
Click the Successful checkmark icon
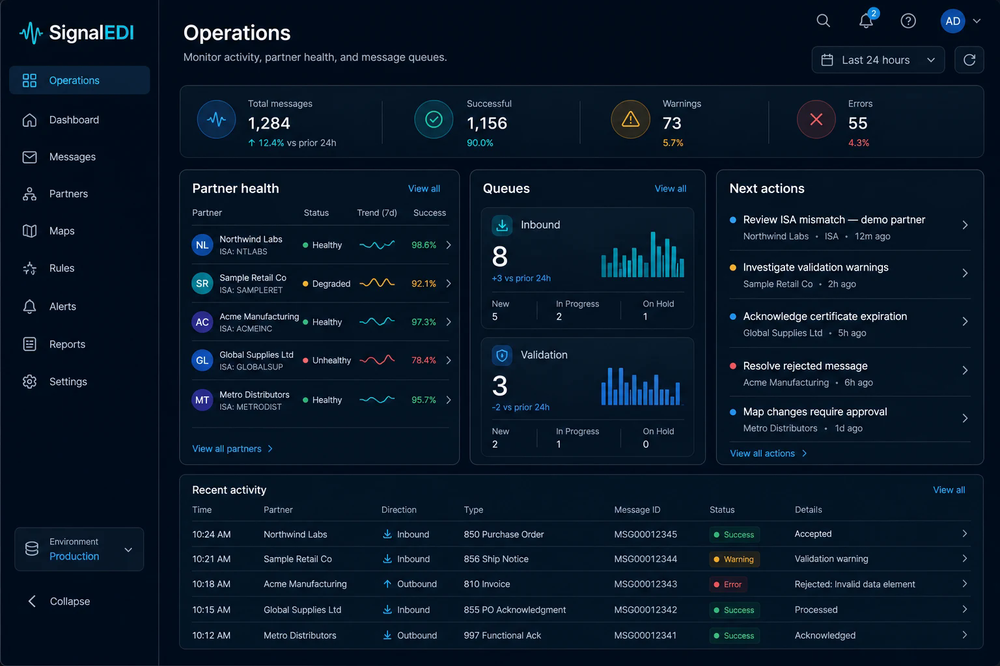coord(434,119)
